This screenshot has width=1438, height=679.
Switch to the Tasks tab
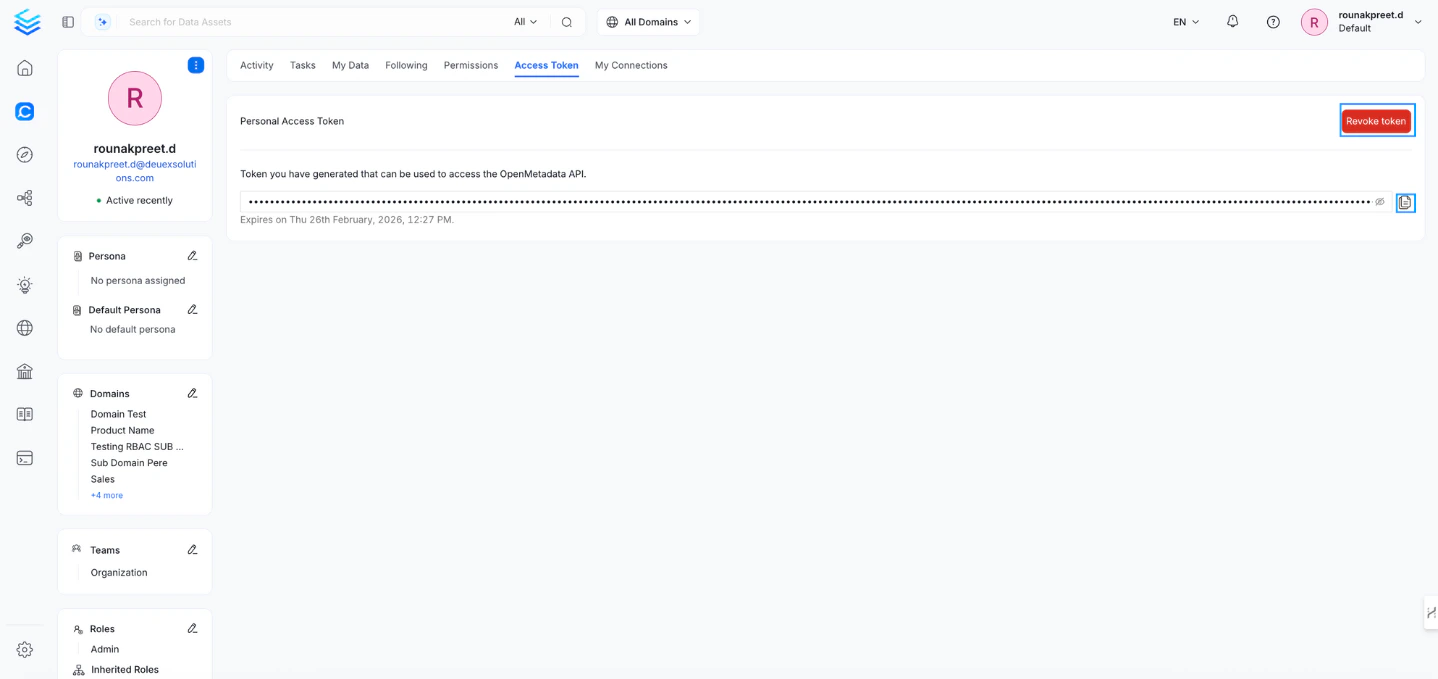tap(303, 65)
